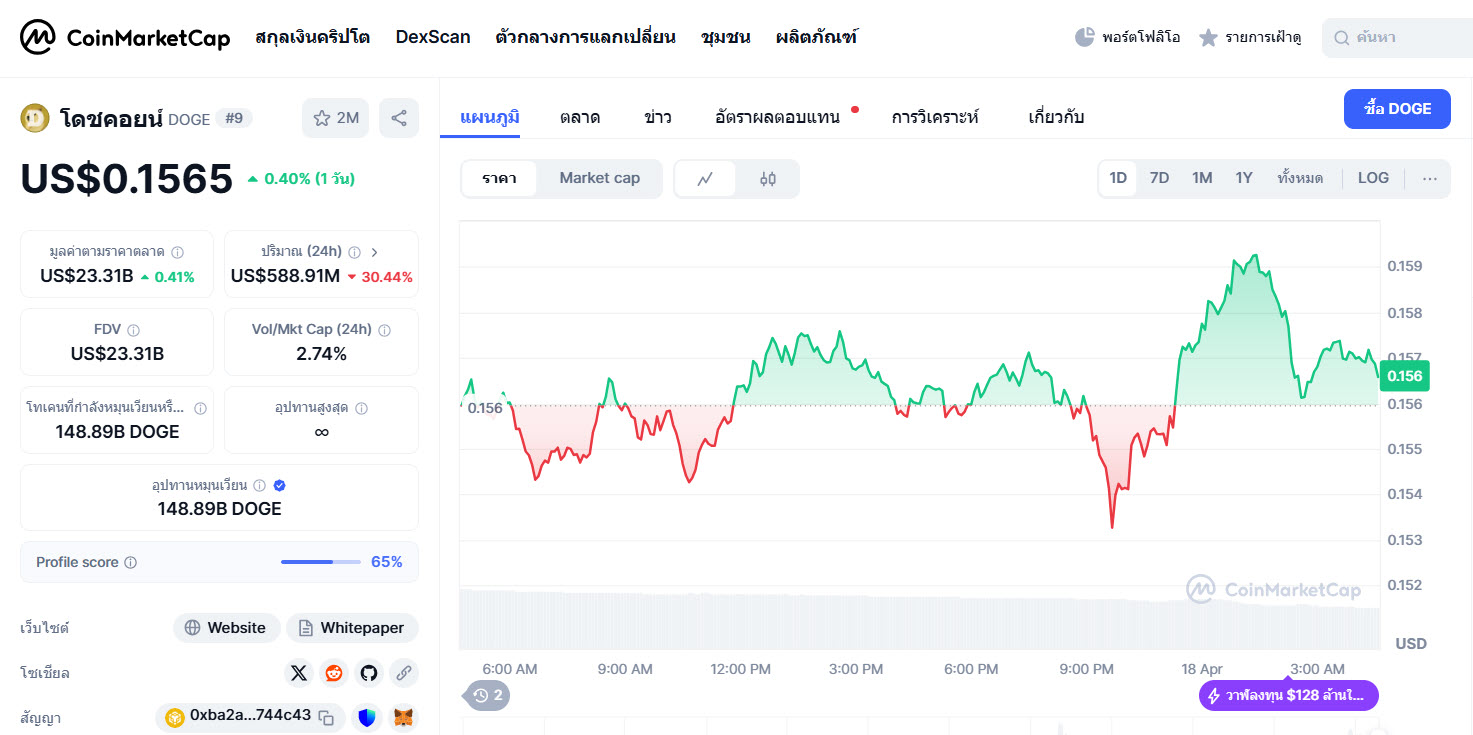Open the GitHub social link
Viewport: 1473px width, 735px height.
pyautogui.click(x=369, y=673)
